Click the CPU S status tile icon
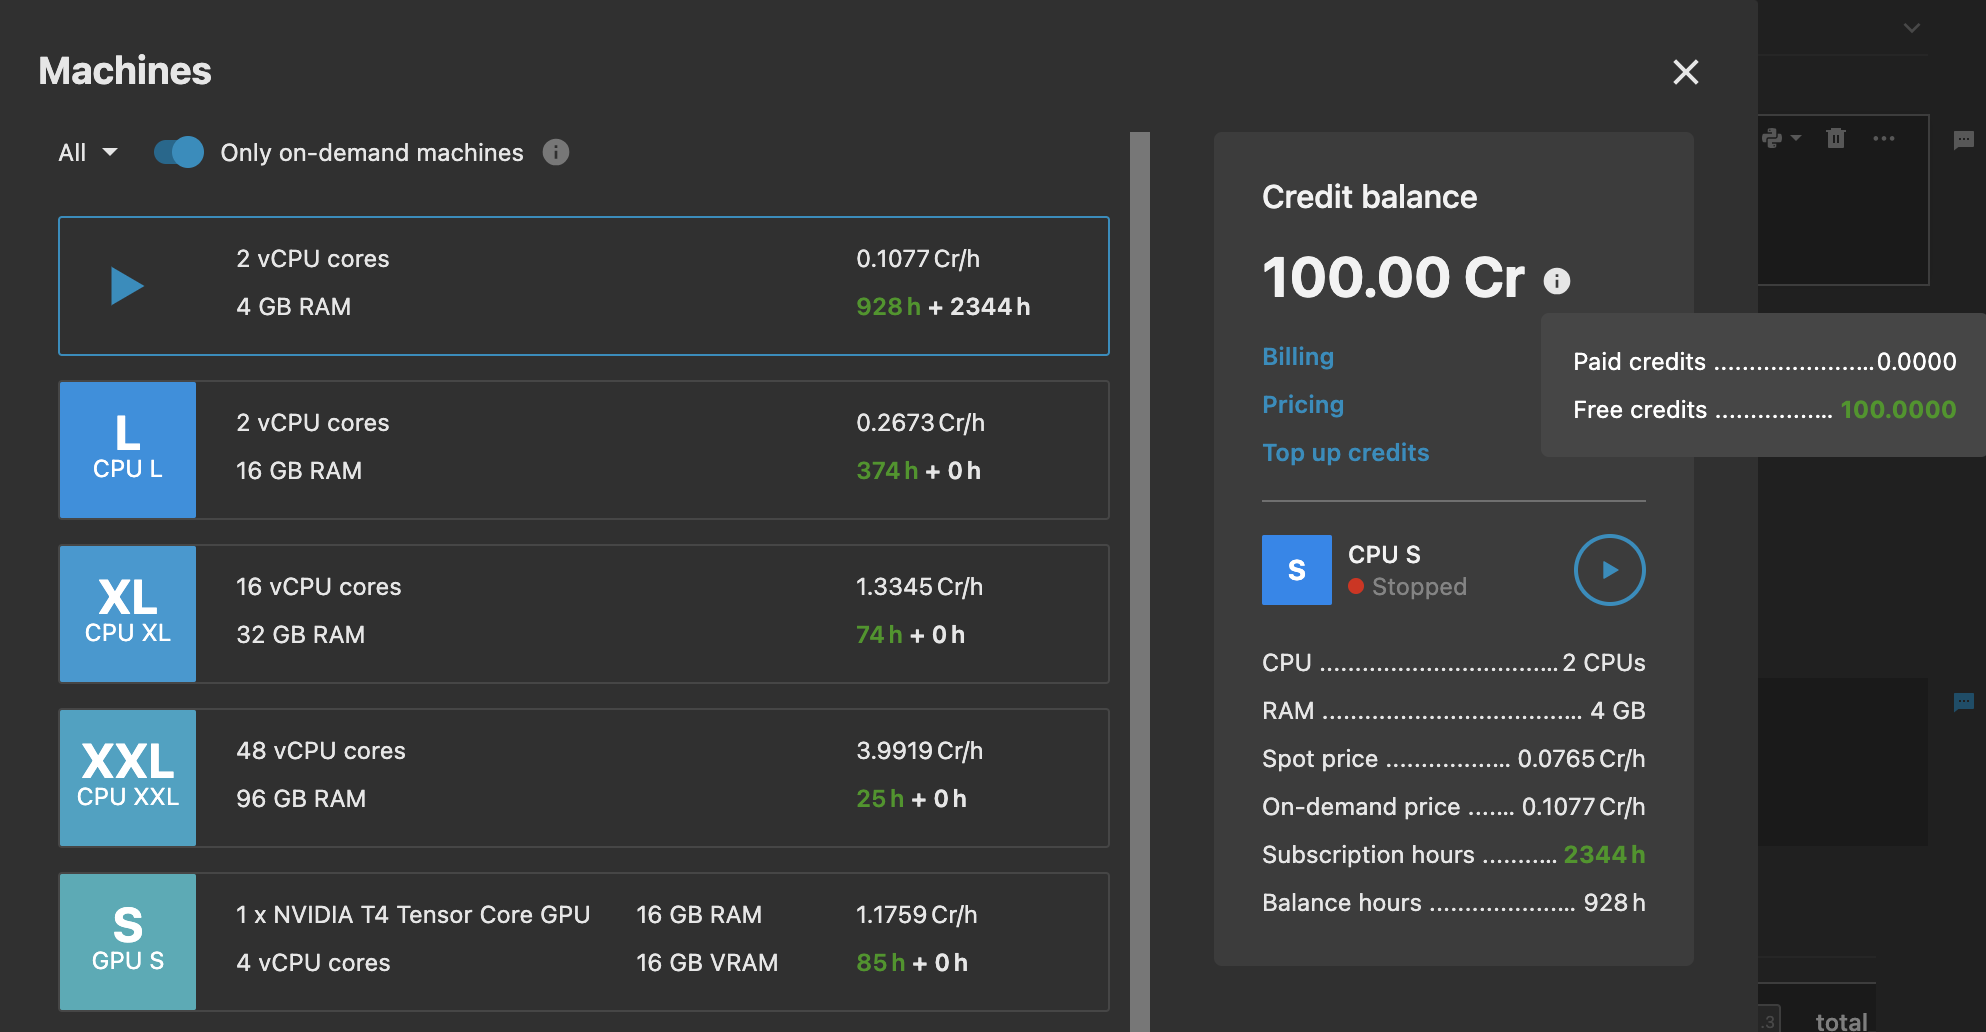The height and width of the screenshot is (1032, 1986). (x=1296, y=569)
